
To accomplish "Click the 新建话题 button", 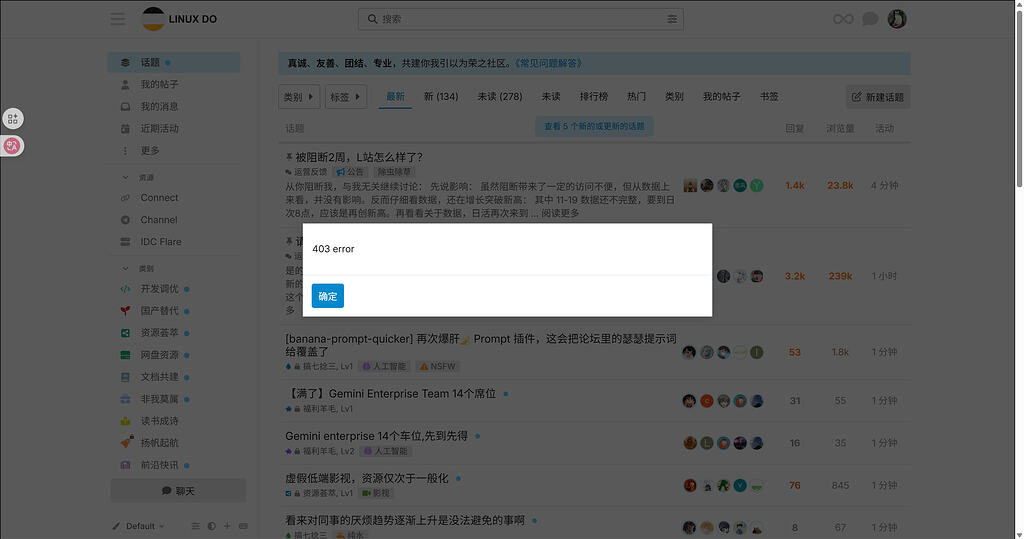I will tap(878, 97).
